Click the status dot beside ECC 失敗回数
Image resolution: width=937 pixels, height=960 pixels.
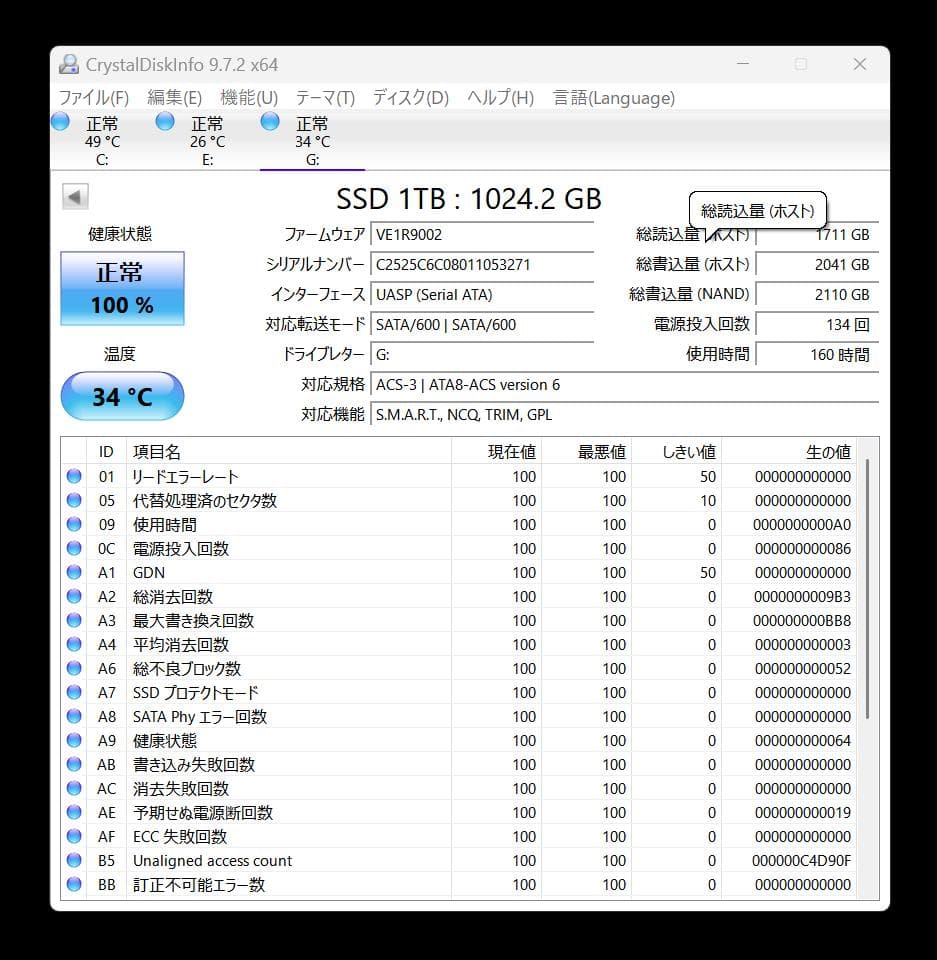click(74, 836)
